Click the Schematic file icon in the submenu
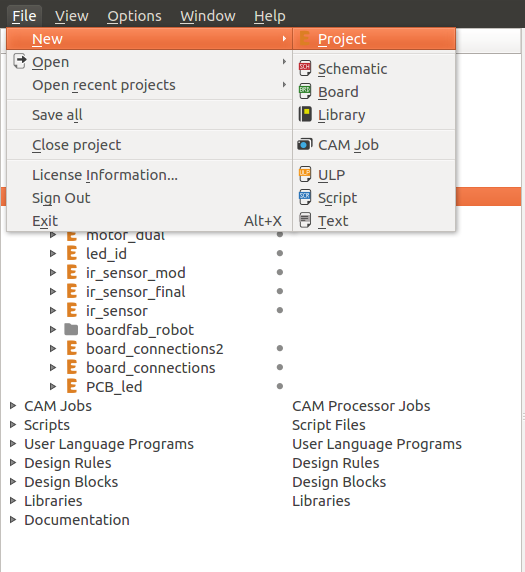 coord(305,69)
